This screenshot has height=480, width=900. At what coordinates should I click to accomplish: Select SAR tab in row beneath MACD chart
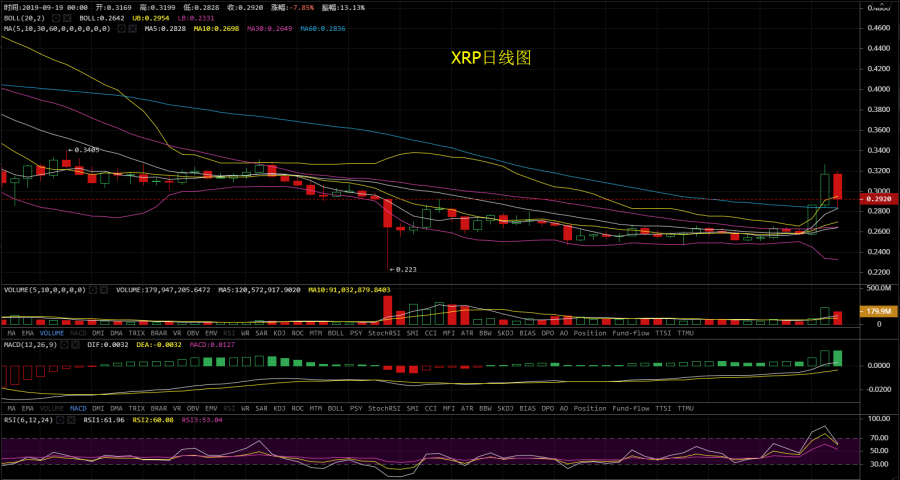pyautogui.click(x=261, y=408)
